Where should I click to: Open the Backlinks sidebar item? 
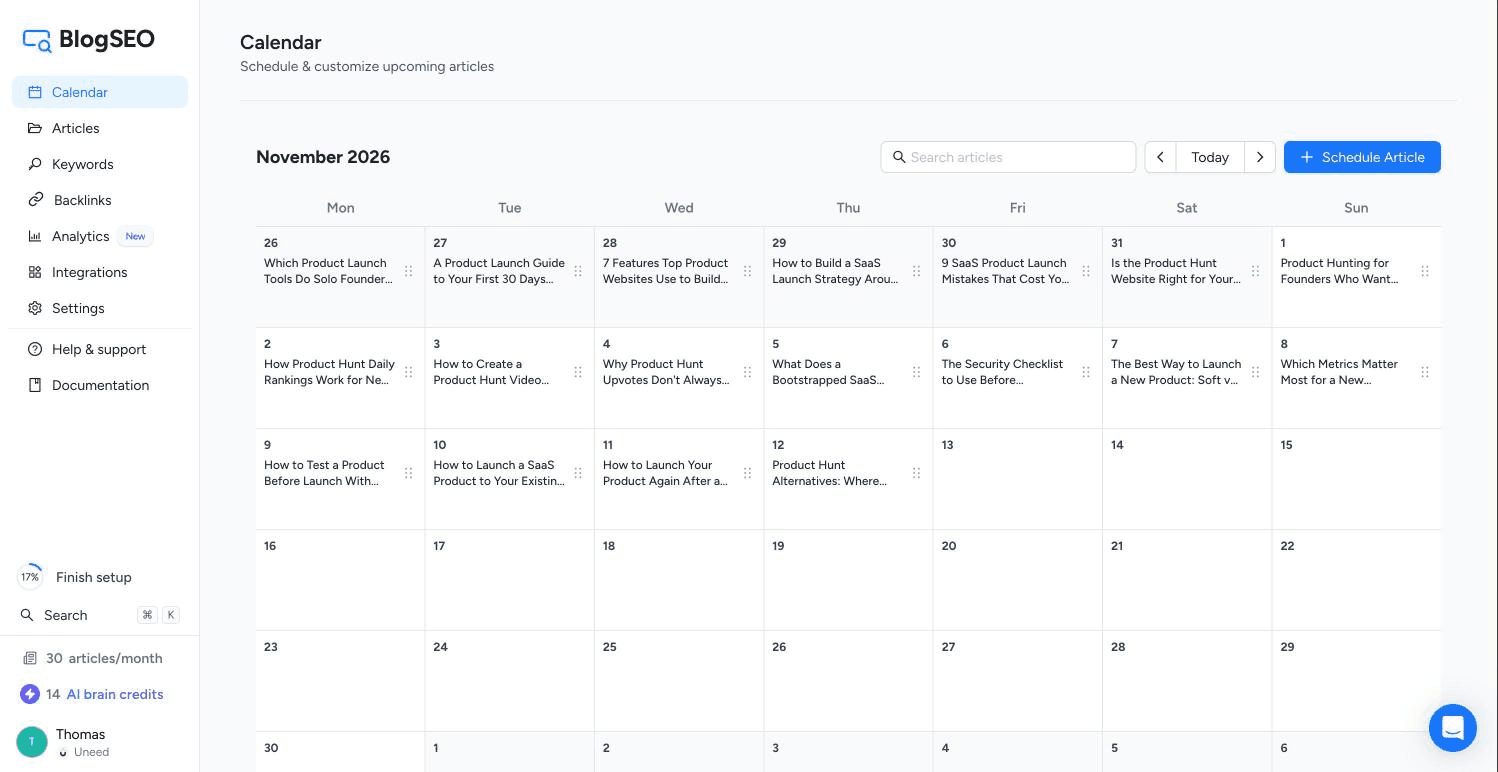coord(100,200)
